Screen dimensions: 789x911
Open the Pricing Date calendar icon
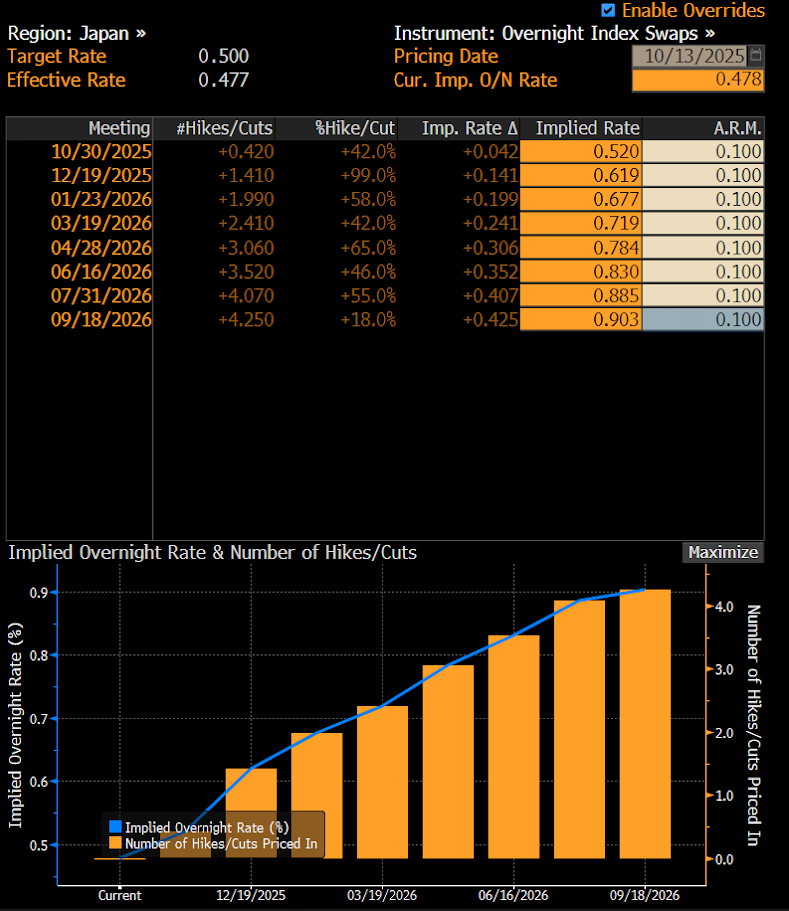[756, 55]
